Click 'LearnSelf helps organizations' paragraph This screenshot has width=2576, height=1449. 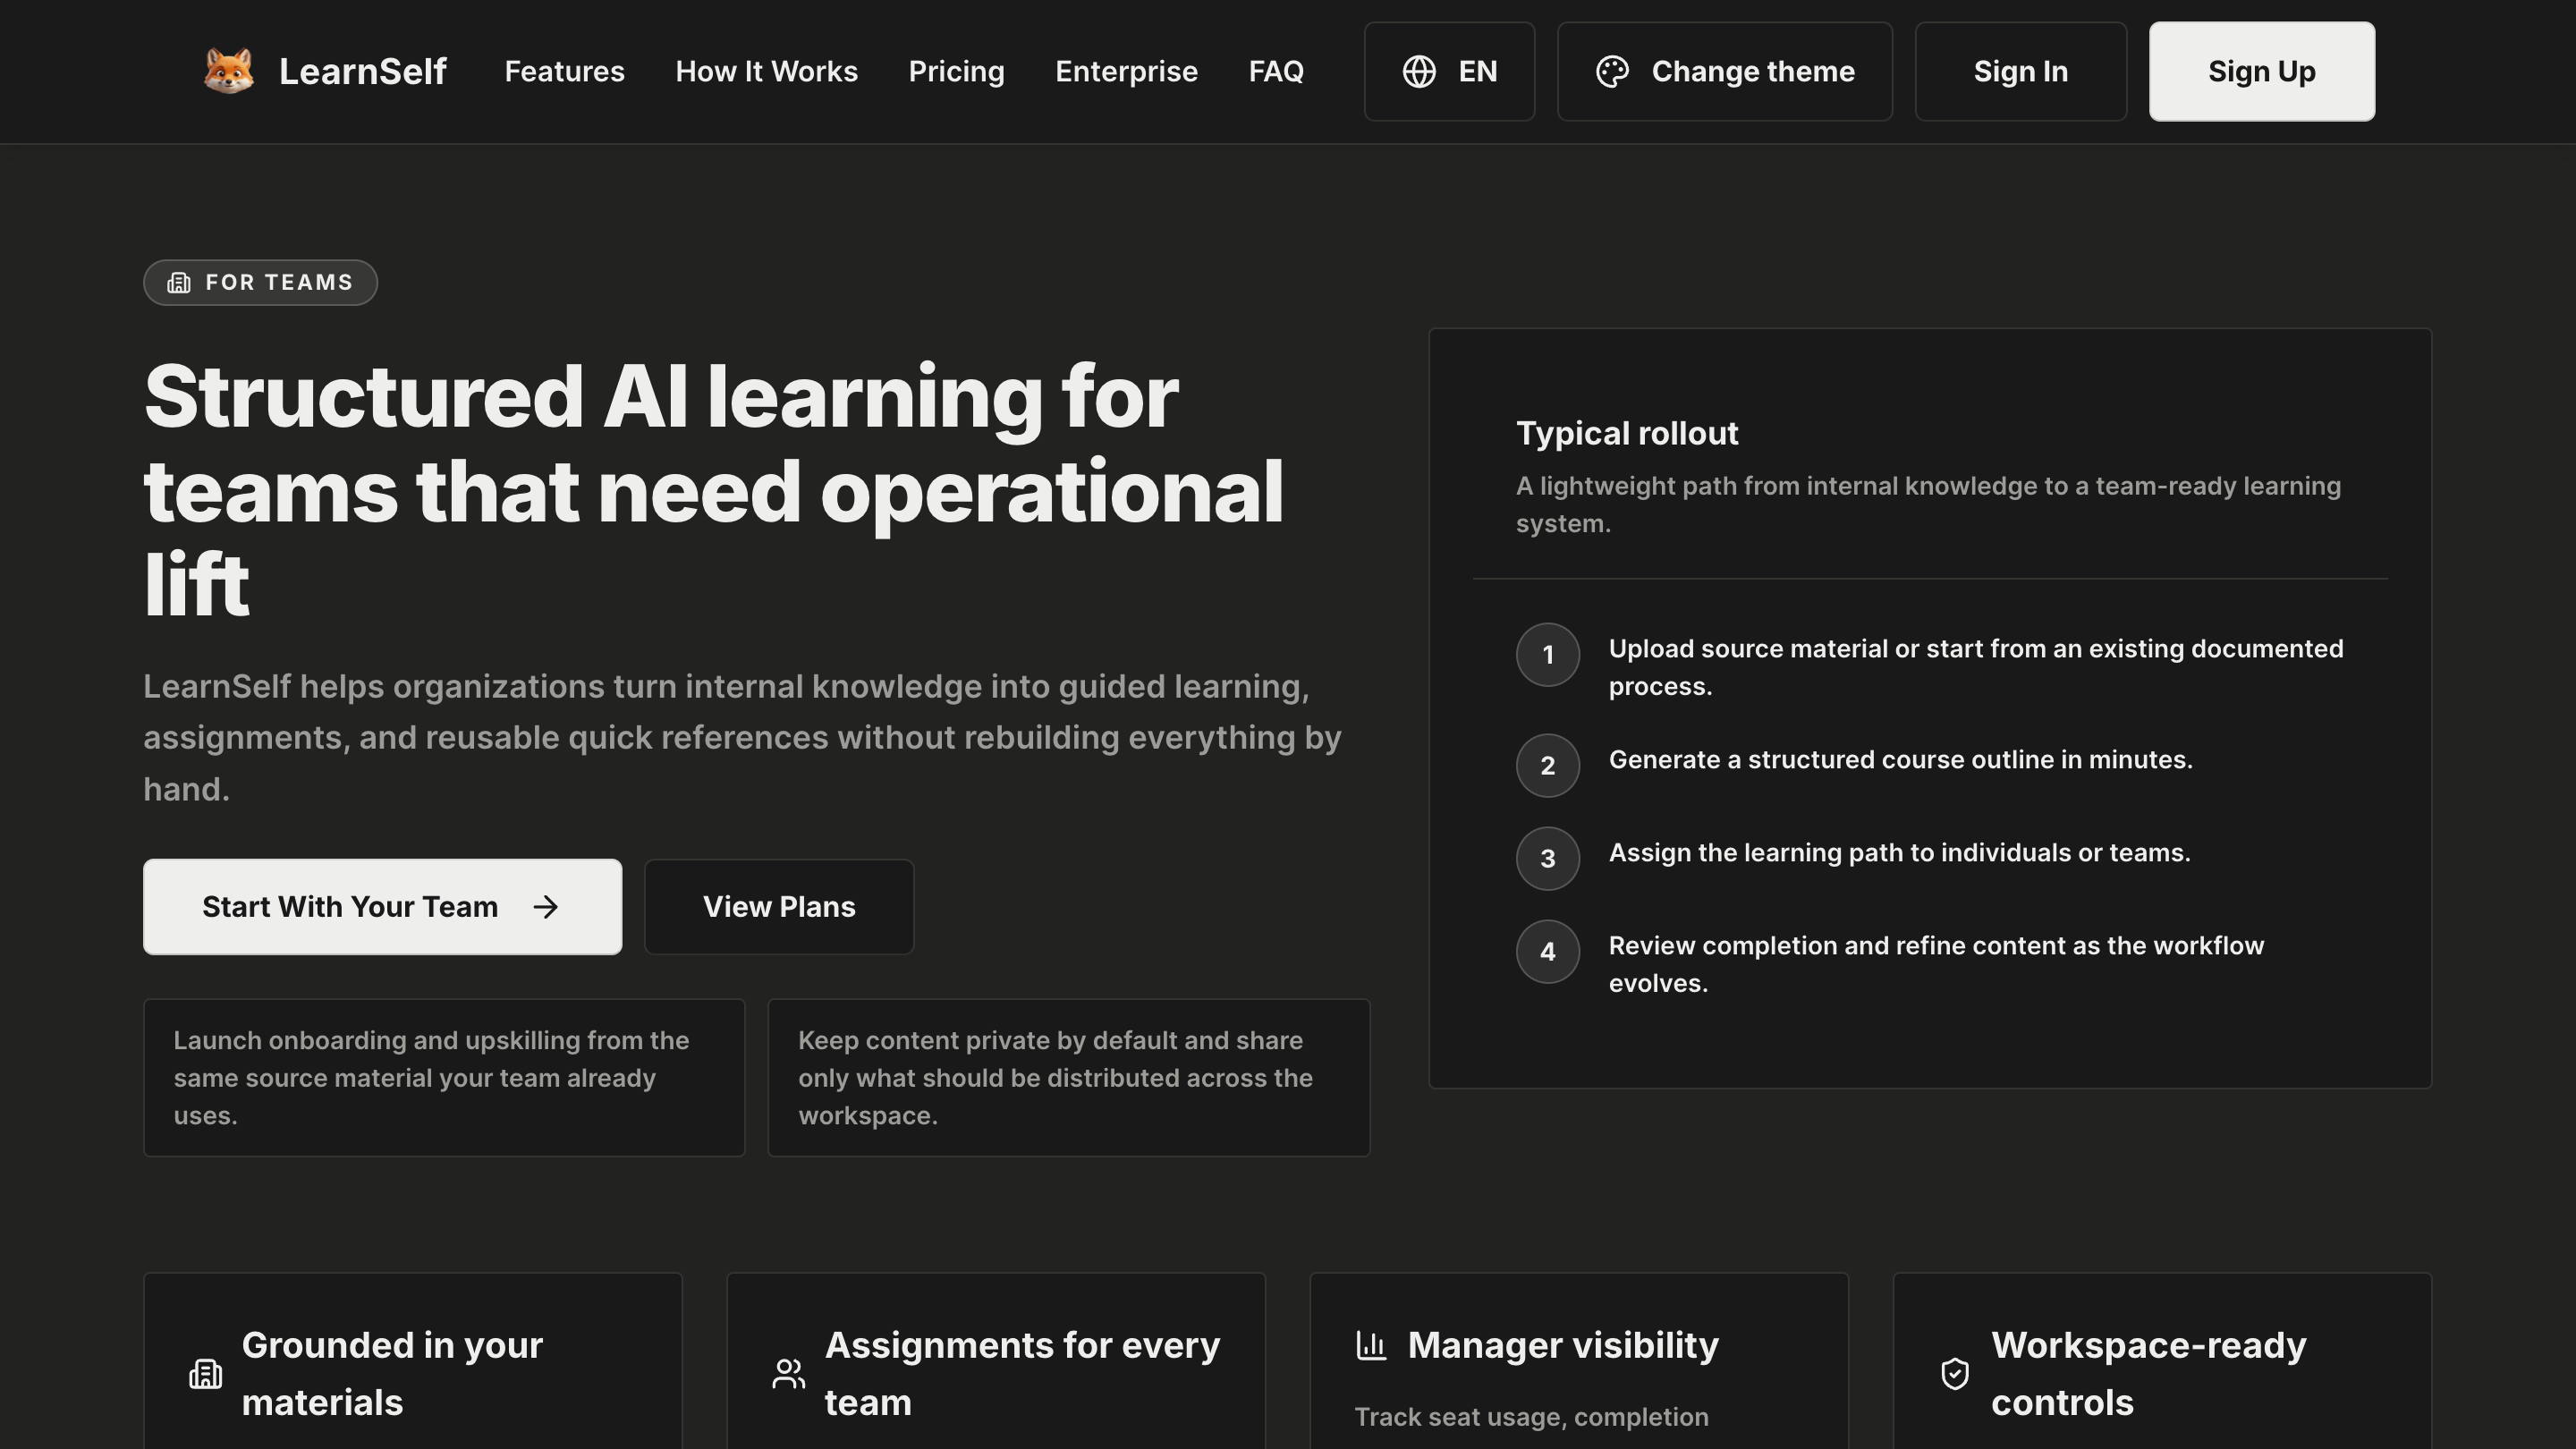click(743, 738)
